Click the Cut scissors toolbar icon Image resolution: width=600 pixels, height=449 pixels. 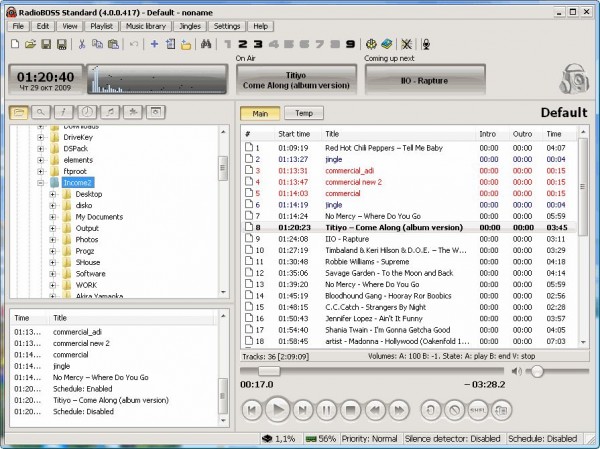(x=82, y=44)
